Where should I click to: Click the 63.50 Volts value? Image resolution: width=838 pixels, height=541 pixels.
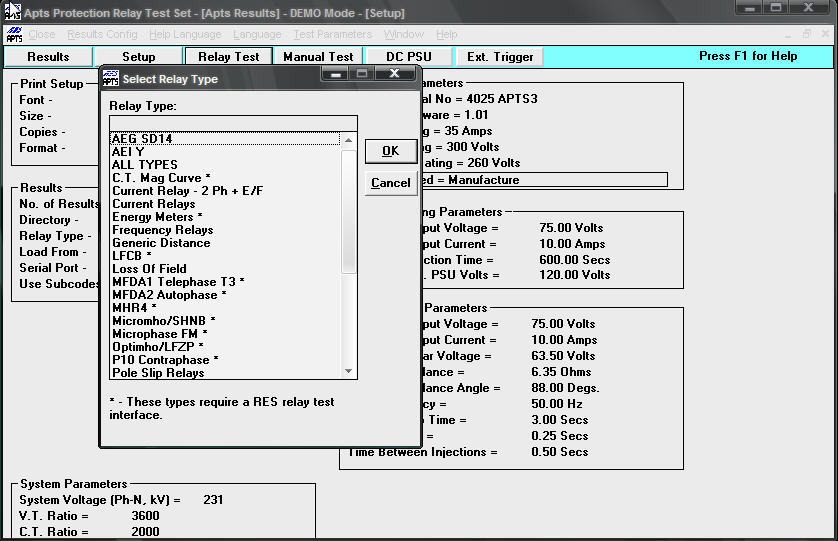click(563, 356)
